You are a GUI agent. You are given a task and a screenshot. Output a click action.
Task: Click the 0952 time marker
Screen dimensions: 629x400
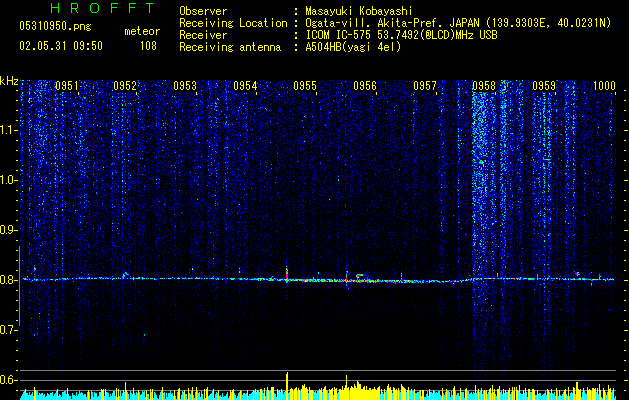click(125, 85)
